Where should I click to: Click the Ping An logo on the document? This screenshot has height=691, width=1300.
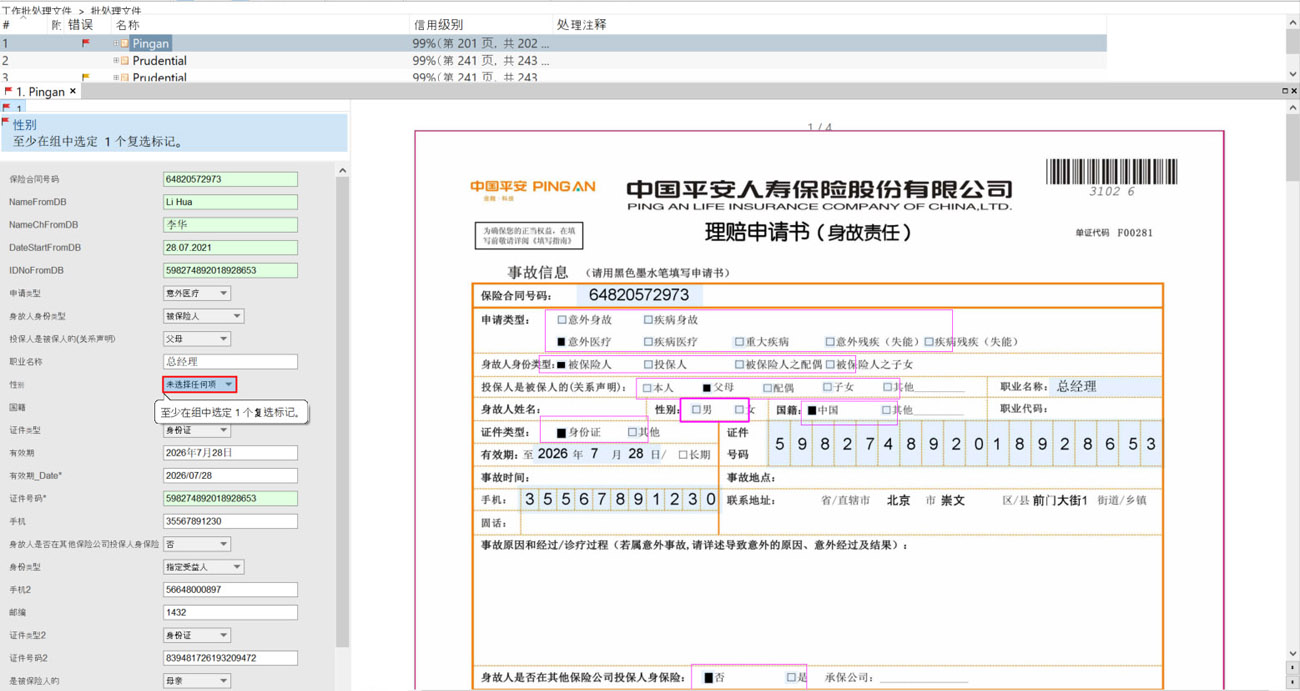point(532,189)
